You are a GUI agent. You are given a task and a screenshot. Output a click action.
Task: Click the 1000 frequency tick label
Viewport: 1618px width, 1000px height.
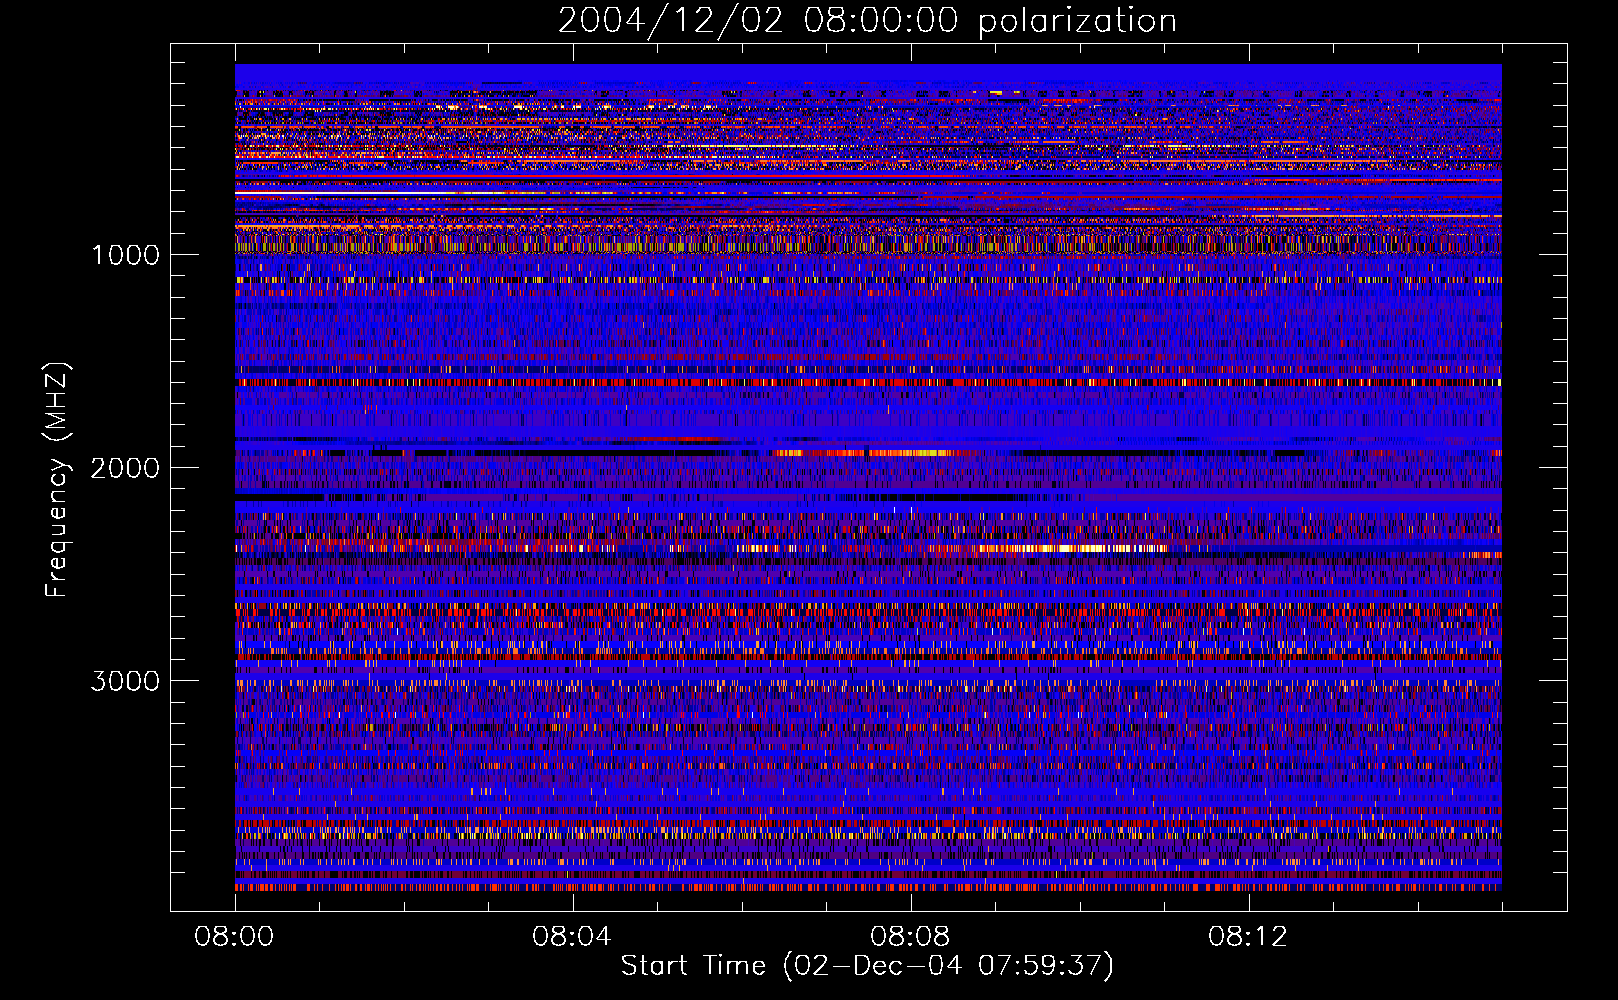point(125,255)
